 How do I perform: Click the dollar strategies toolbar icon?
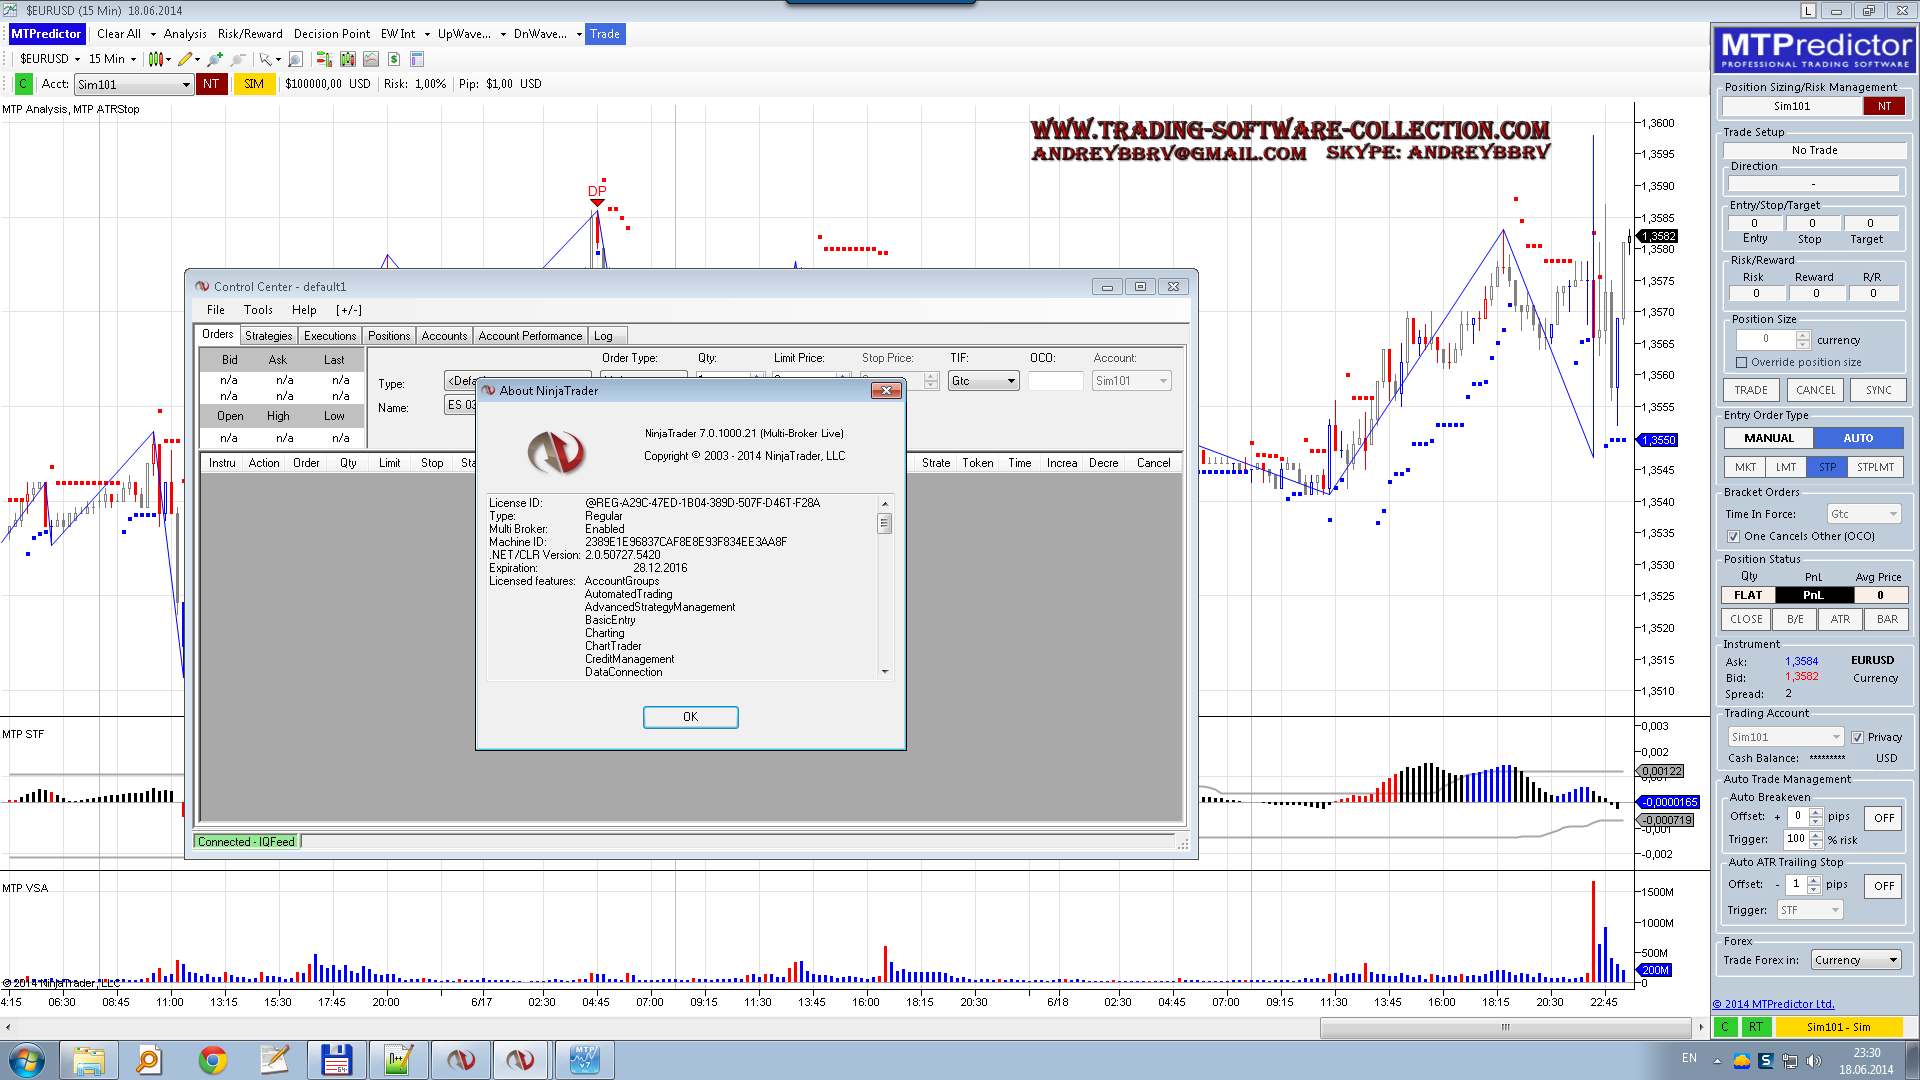tap(394, 59)
